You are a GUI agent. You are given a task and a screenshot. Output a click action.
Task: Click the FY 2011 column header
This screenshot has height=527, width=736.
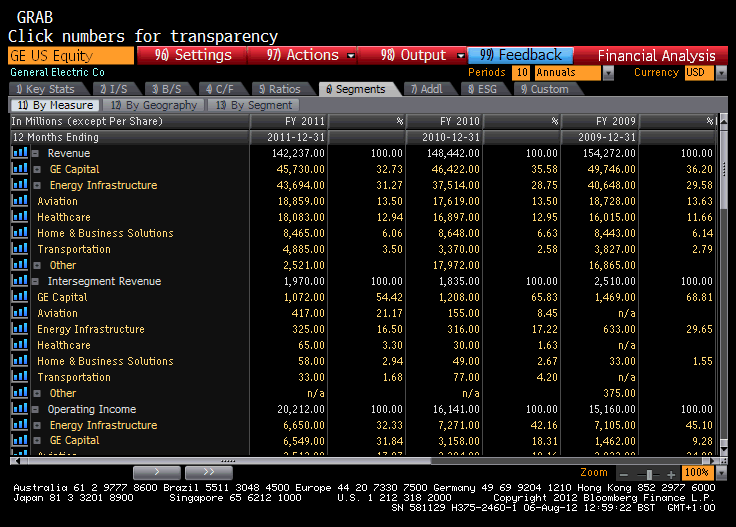289,122
